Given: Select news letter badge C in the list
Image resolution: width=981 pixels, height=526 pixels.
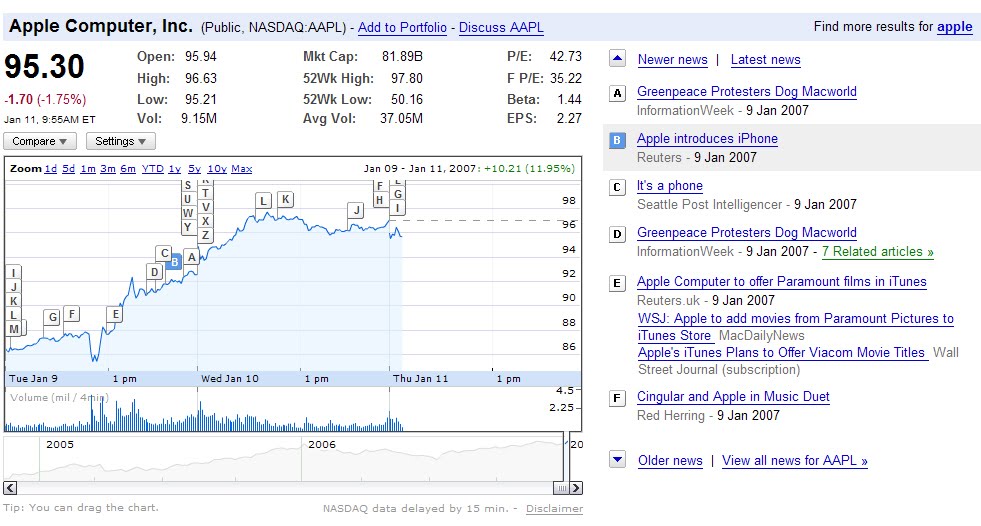Looking at the screenshot, I should tap(617, 187).
